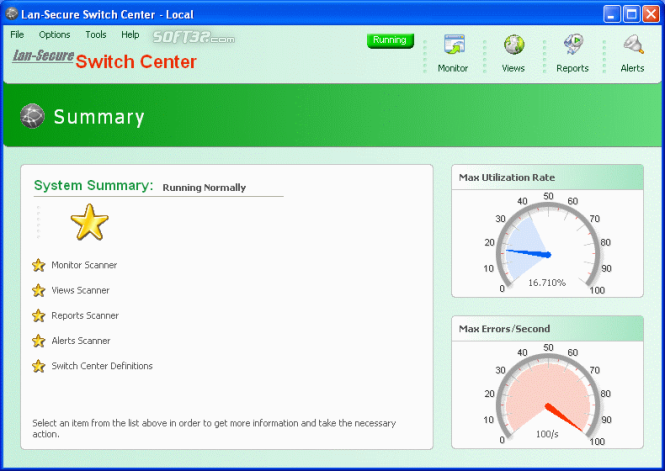
Task: Open the Monitor toolbar icon
Action: click(x=454, y=45)
